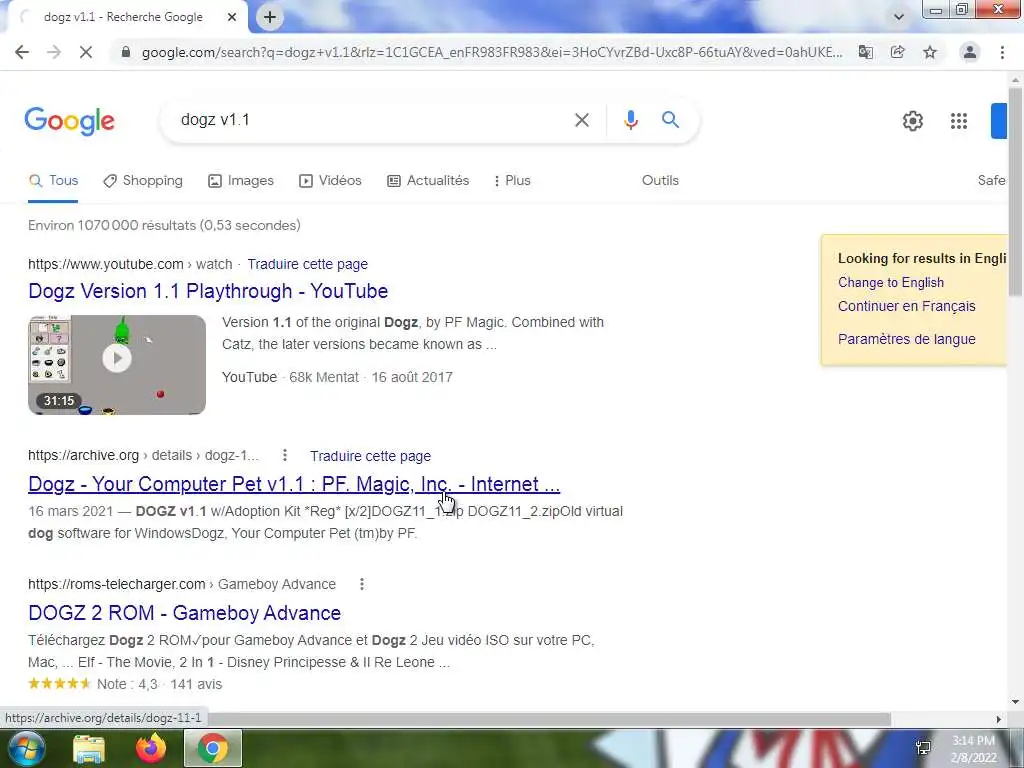The image size is (1024, 768).
Task: Open Dogz Version 1.1 Playthrough result
Action: pyautogui.click(x=208, y=291)
